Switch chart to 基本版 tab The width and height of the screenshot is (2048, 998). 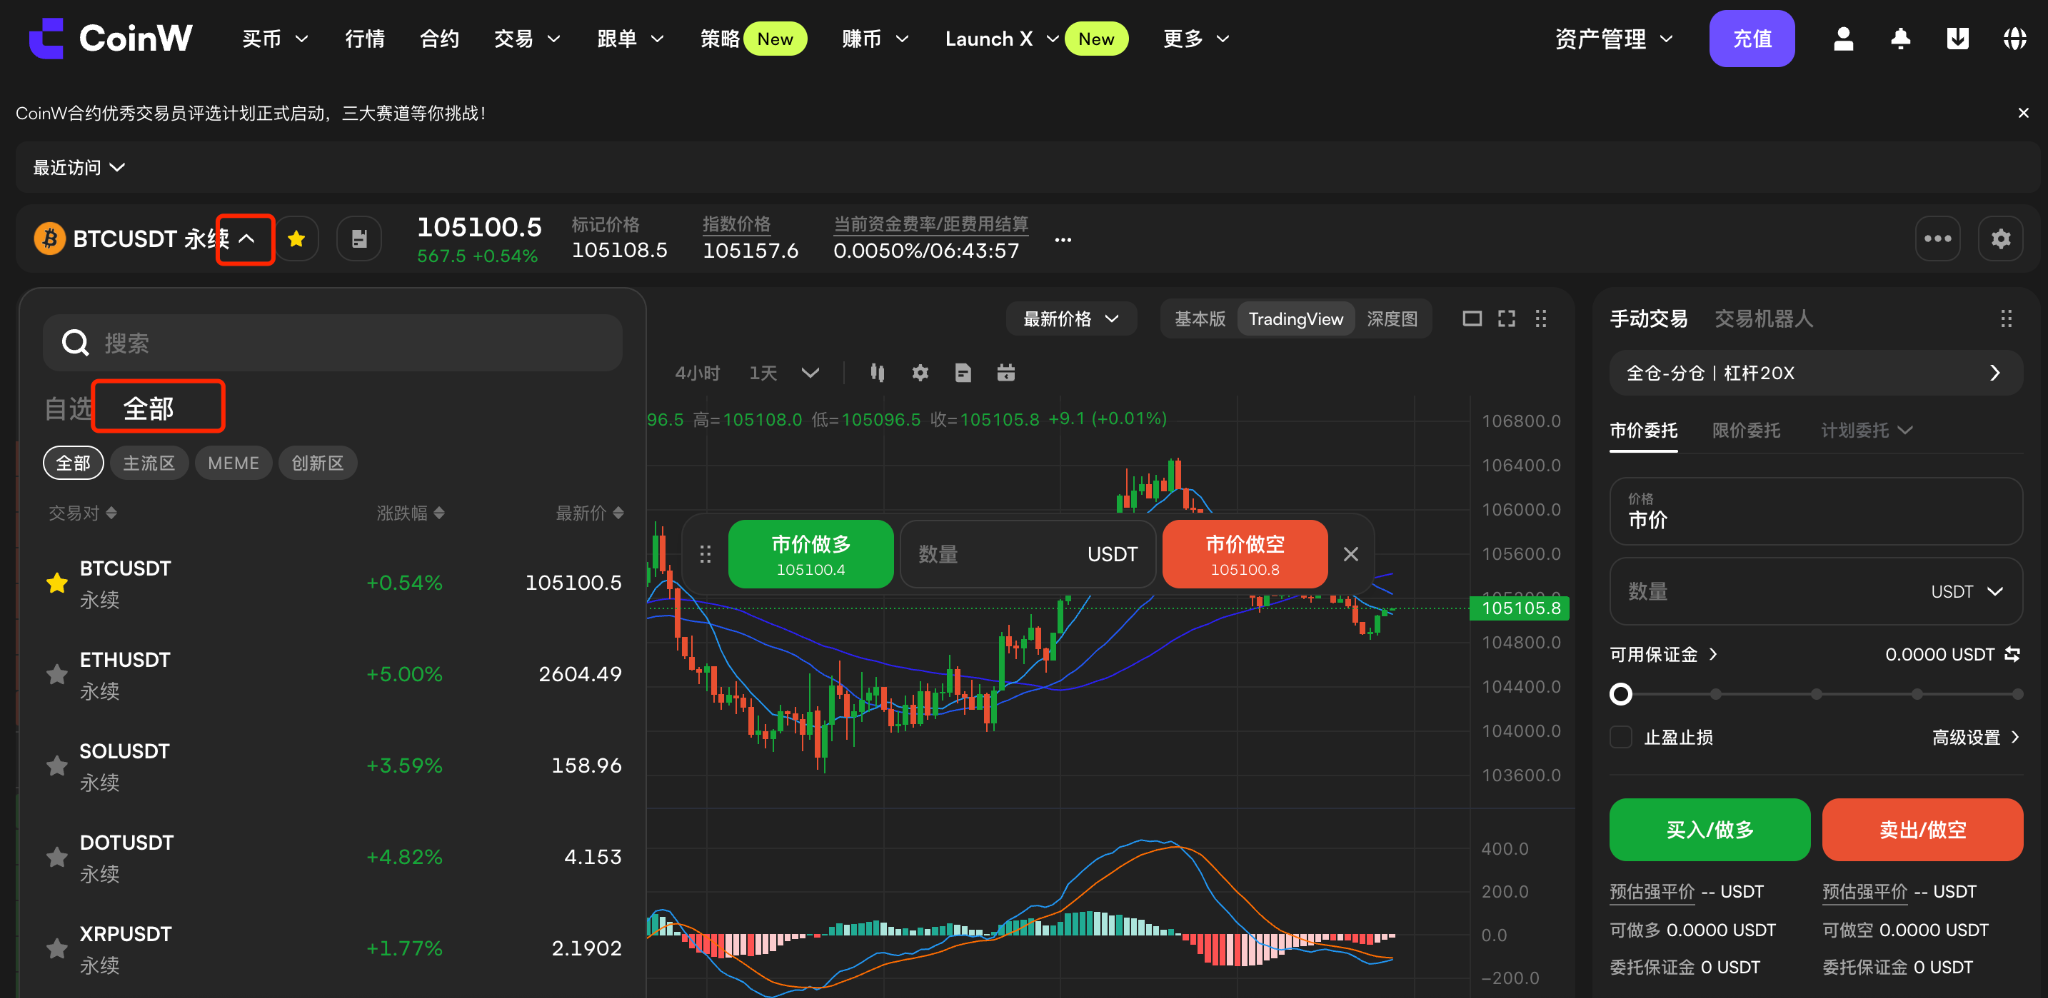(1200, 319)
